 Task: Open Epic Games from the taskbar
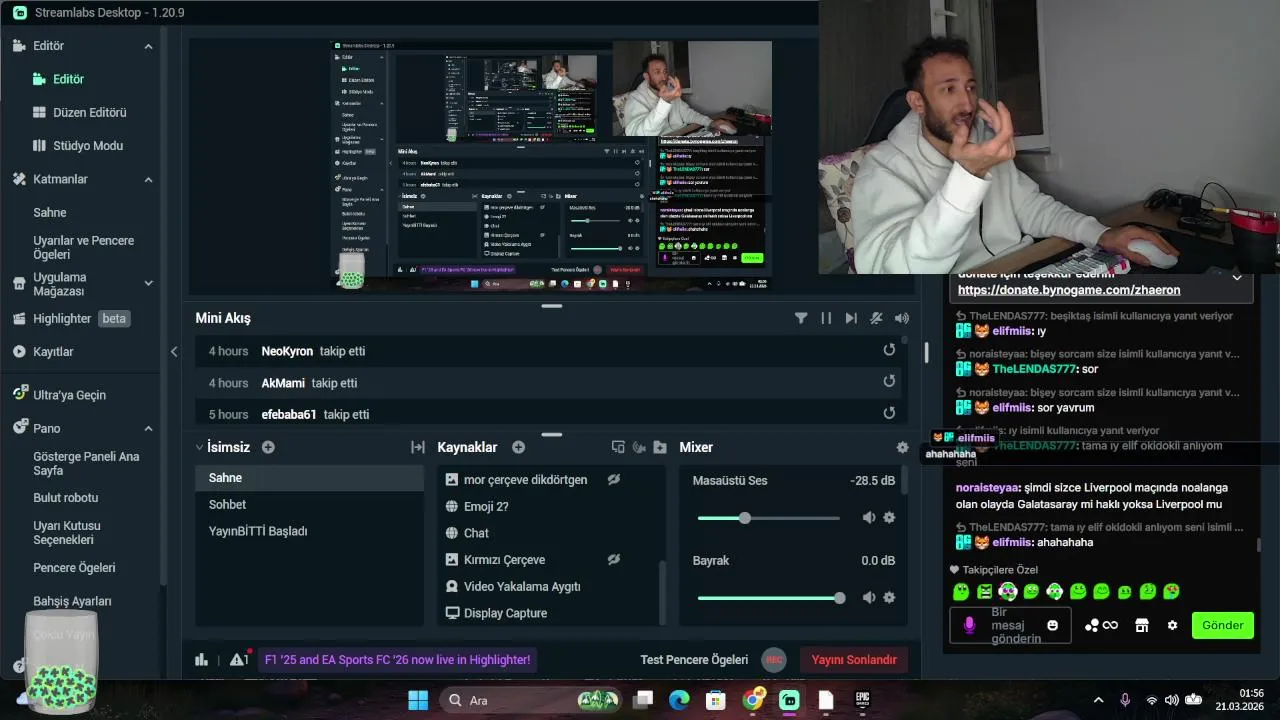[x=862, y=700]
